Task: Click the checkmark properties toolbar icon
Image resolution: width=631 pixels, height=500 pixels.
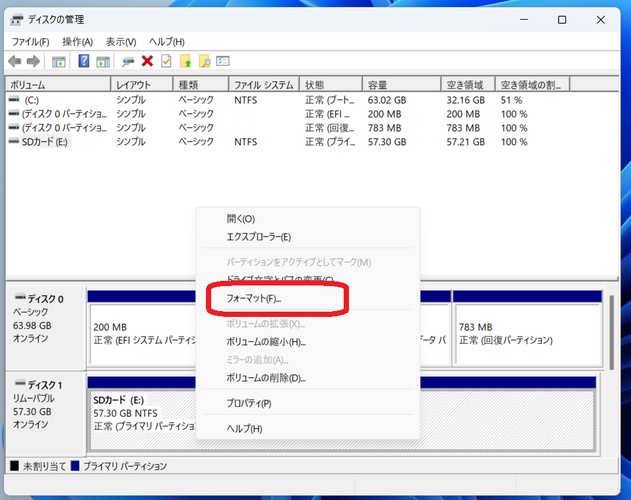Action: point(166,61)
